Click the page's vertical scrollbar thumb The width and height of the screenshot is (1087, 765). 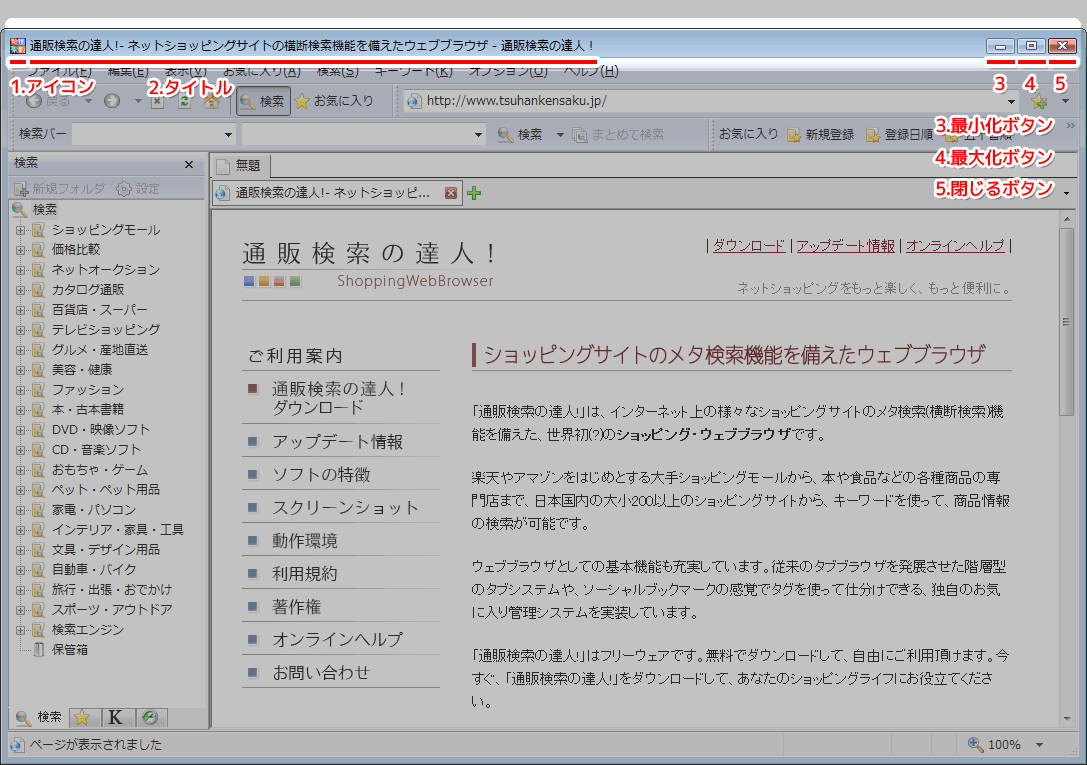tap(1067, 322)
